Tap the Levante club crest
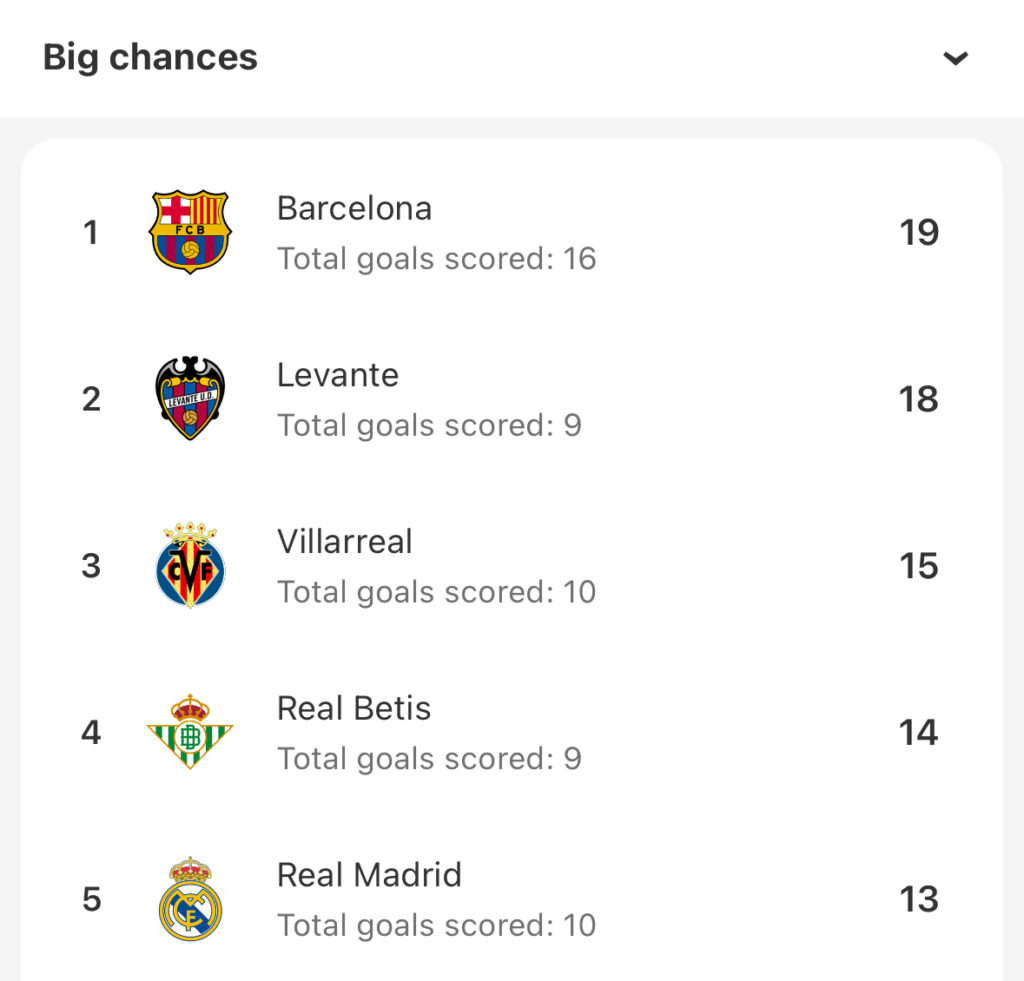Screen dimensions: 1024x981 pyautogui.click(x=190, y=398)
